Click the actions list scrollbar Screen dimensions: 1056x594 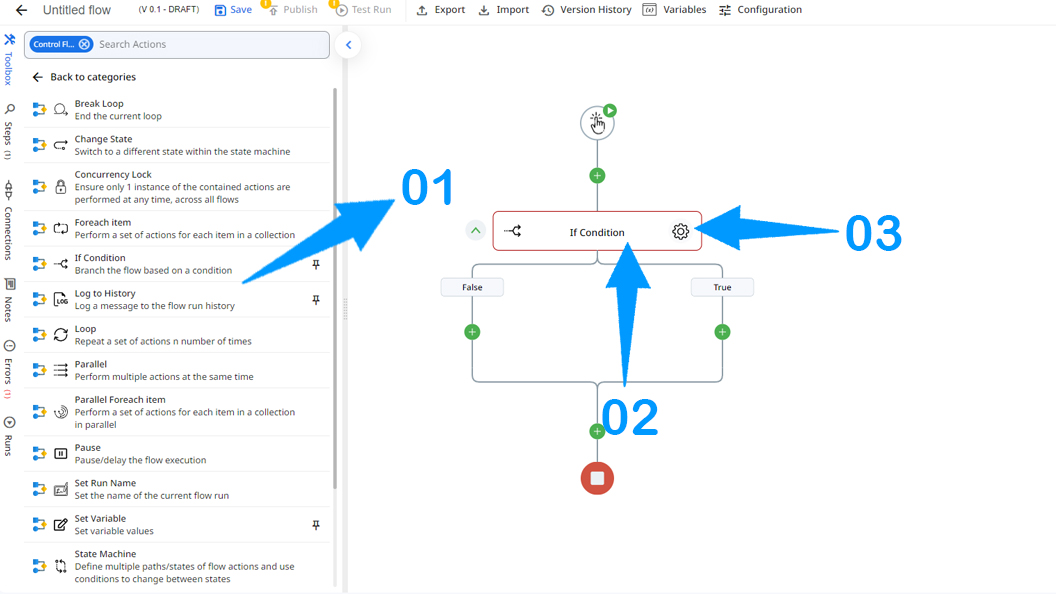point(335,288)
